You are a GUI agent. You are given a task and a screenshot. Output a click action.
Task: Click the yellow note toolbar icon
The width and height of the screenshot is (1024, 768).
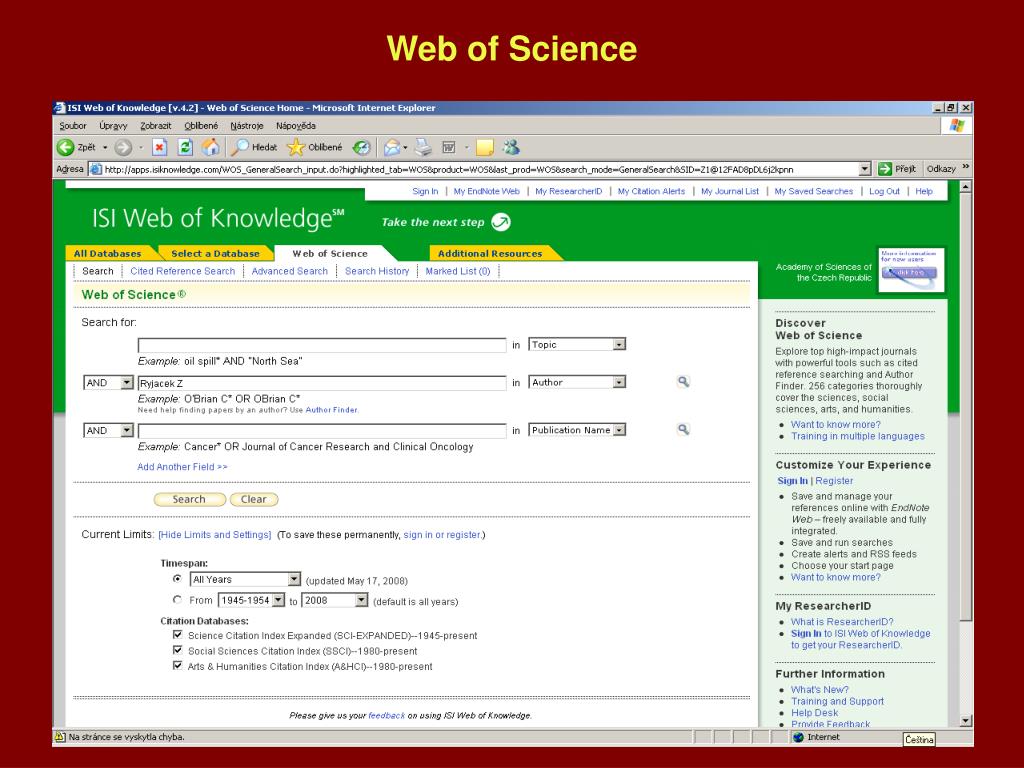point(485,148)
